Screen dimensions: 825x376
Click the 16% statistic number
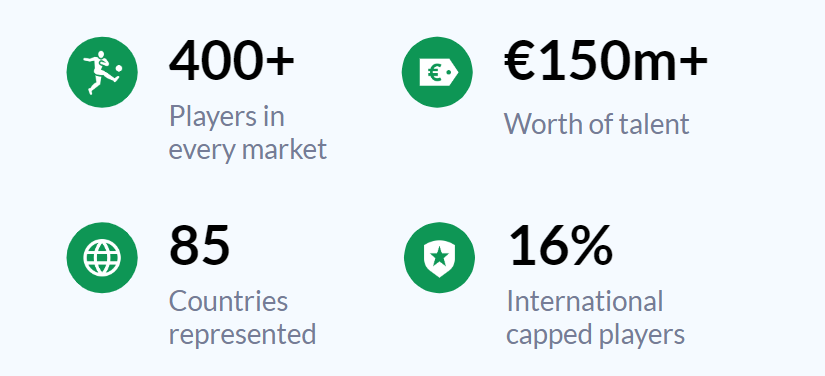(x=560, y=246)
